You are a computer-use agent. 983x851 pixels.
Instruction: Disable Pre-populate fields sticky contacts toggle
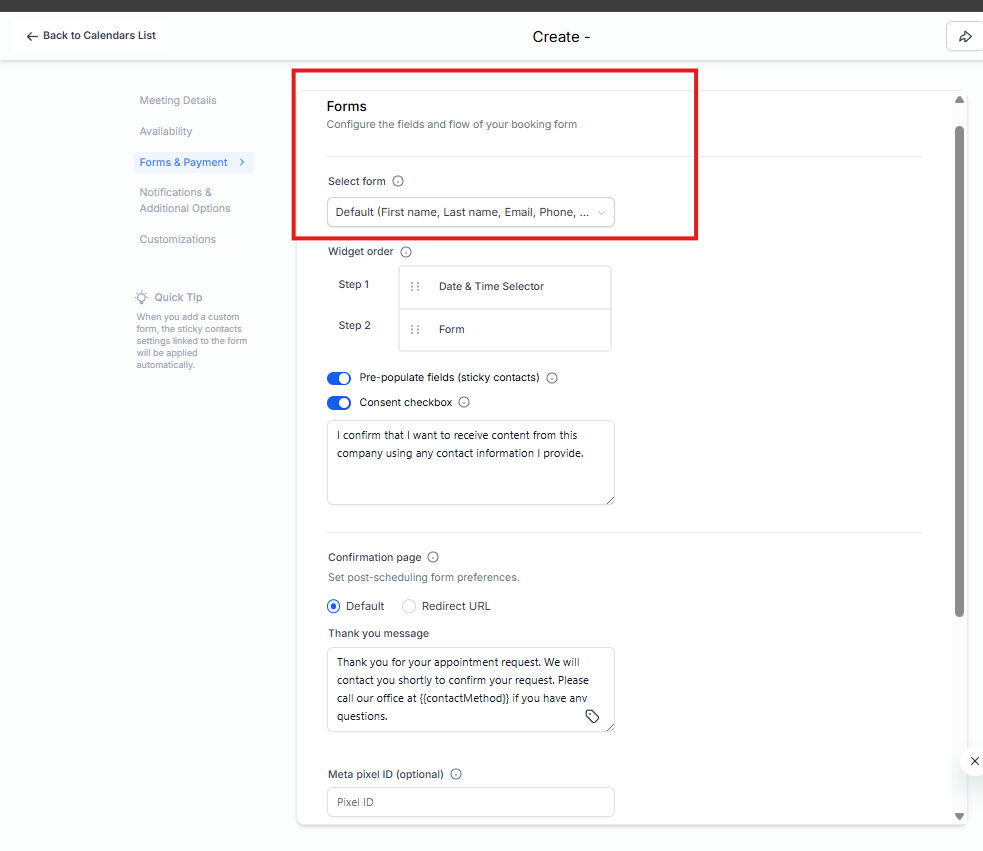[x=339, y=378]
